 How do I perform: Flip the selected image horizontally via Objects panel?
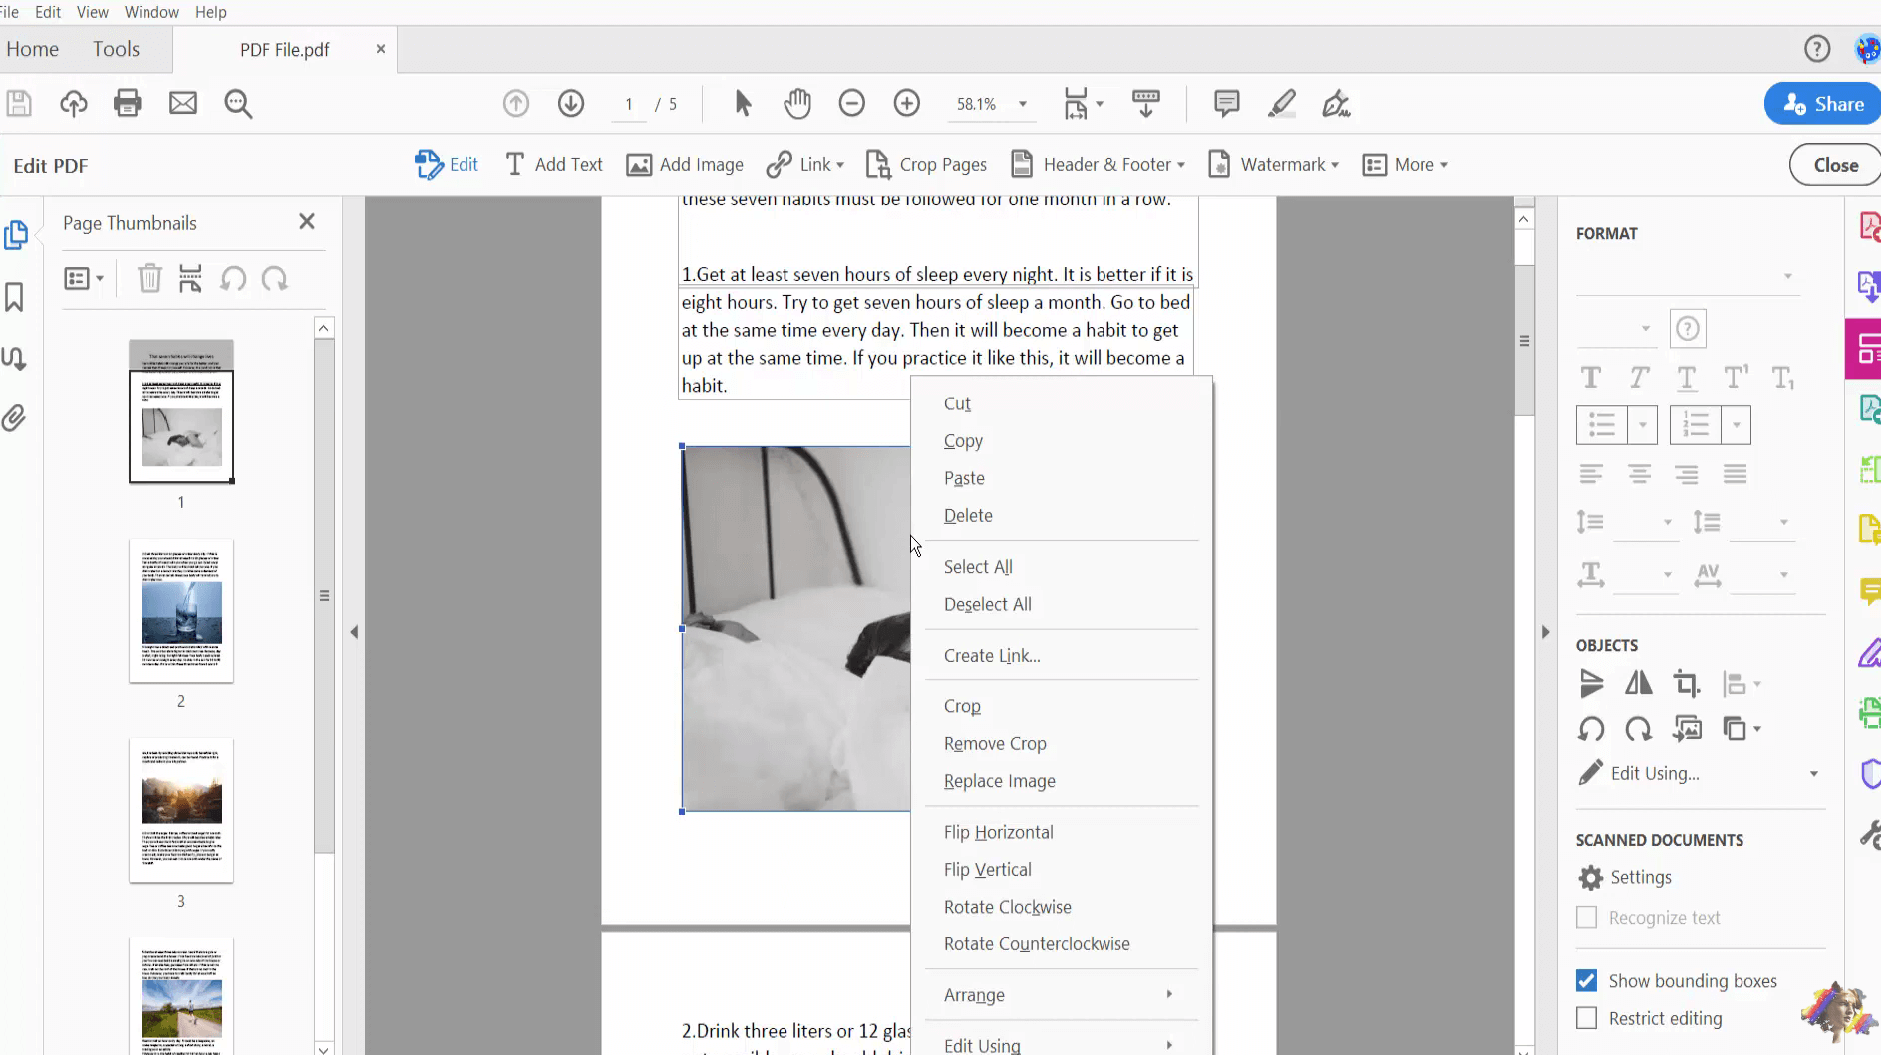(1640, 683)
